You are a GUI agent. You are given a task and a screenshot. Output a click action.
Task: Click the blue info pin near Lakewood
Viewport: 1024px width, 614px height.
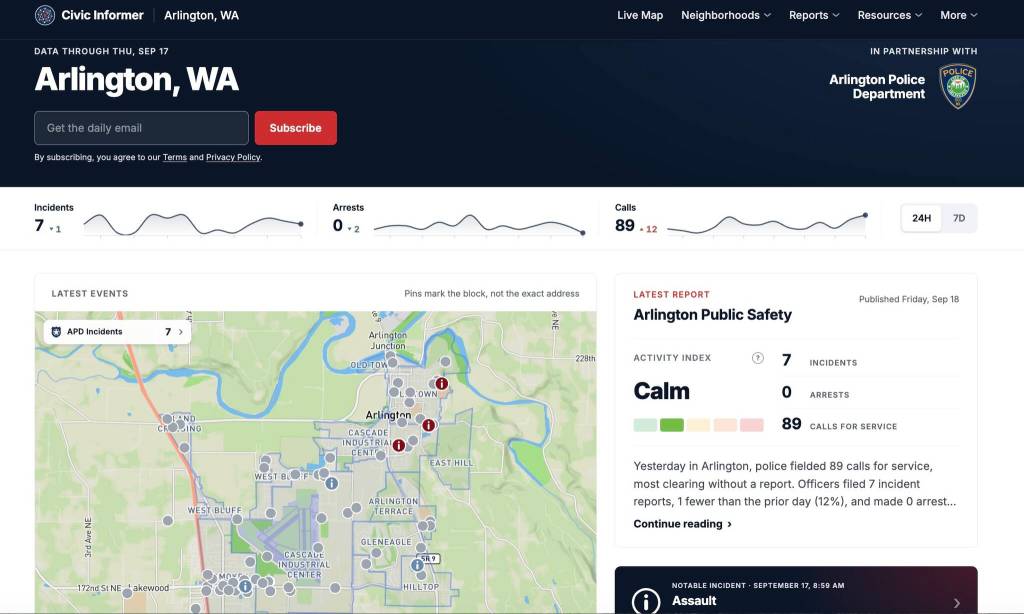click(x=245, y=586)
